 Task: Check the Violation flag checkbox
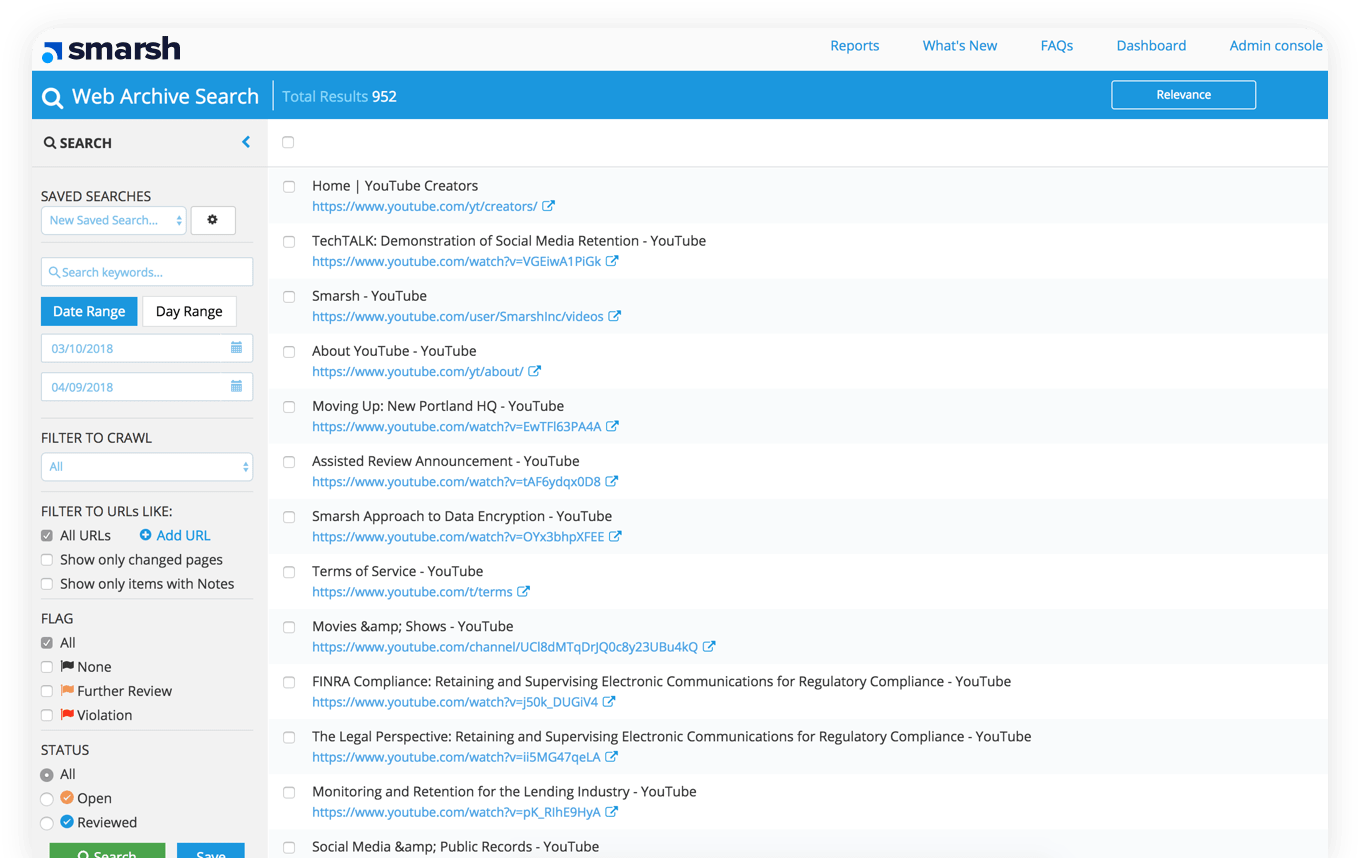tap(47, 715)
